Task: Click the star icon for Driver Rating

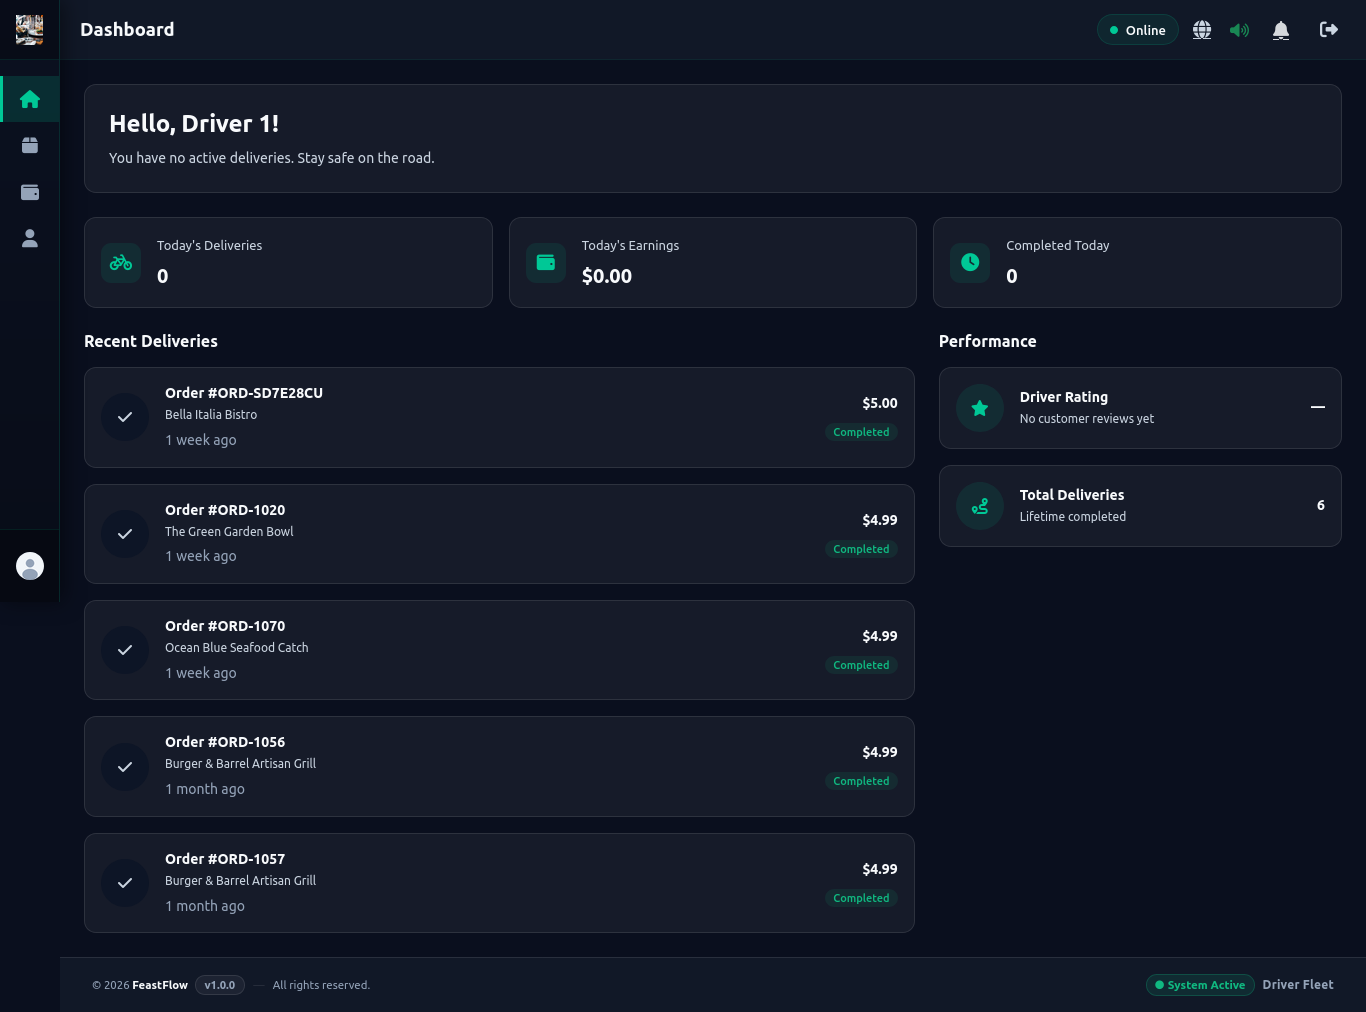Action: tap(980, 408)
